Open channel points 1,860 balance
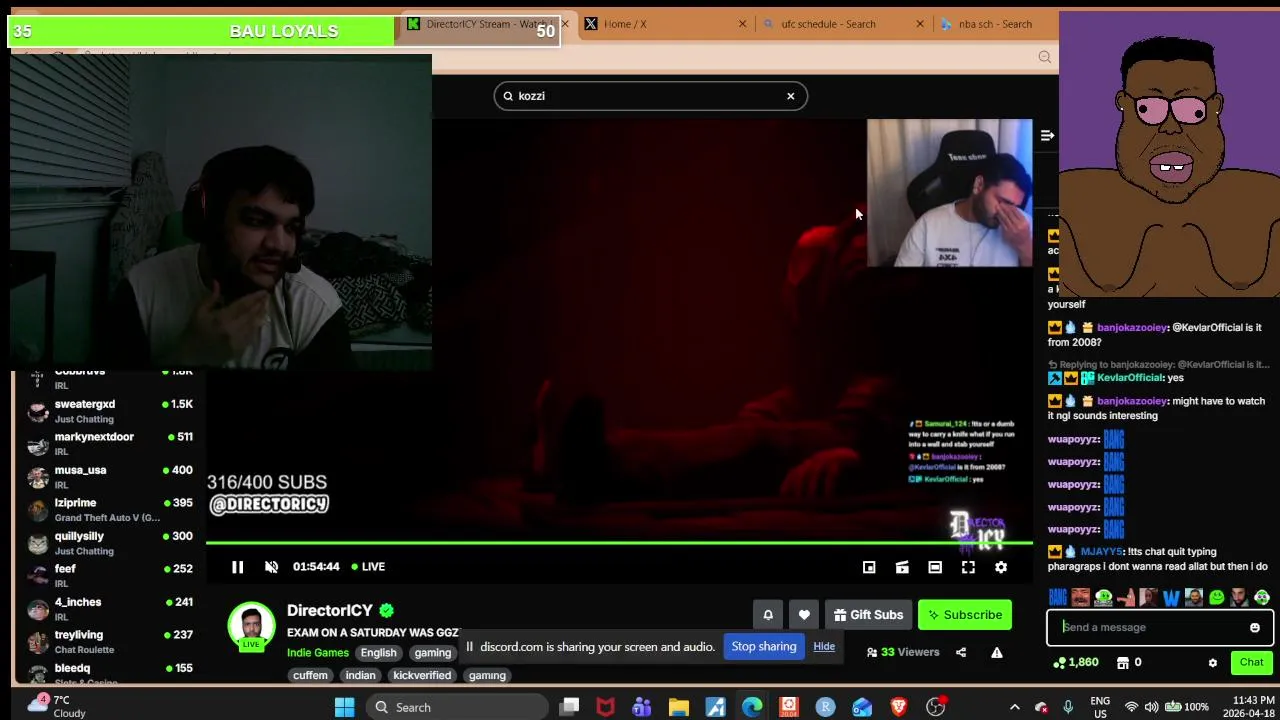The width and height of the screenshot is (1280, 720). coord(1076,662)
